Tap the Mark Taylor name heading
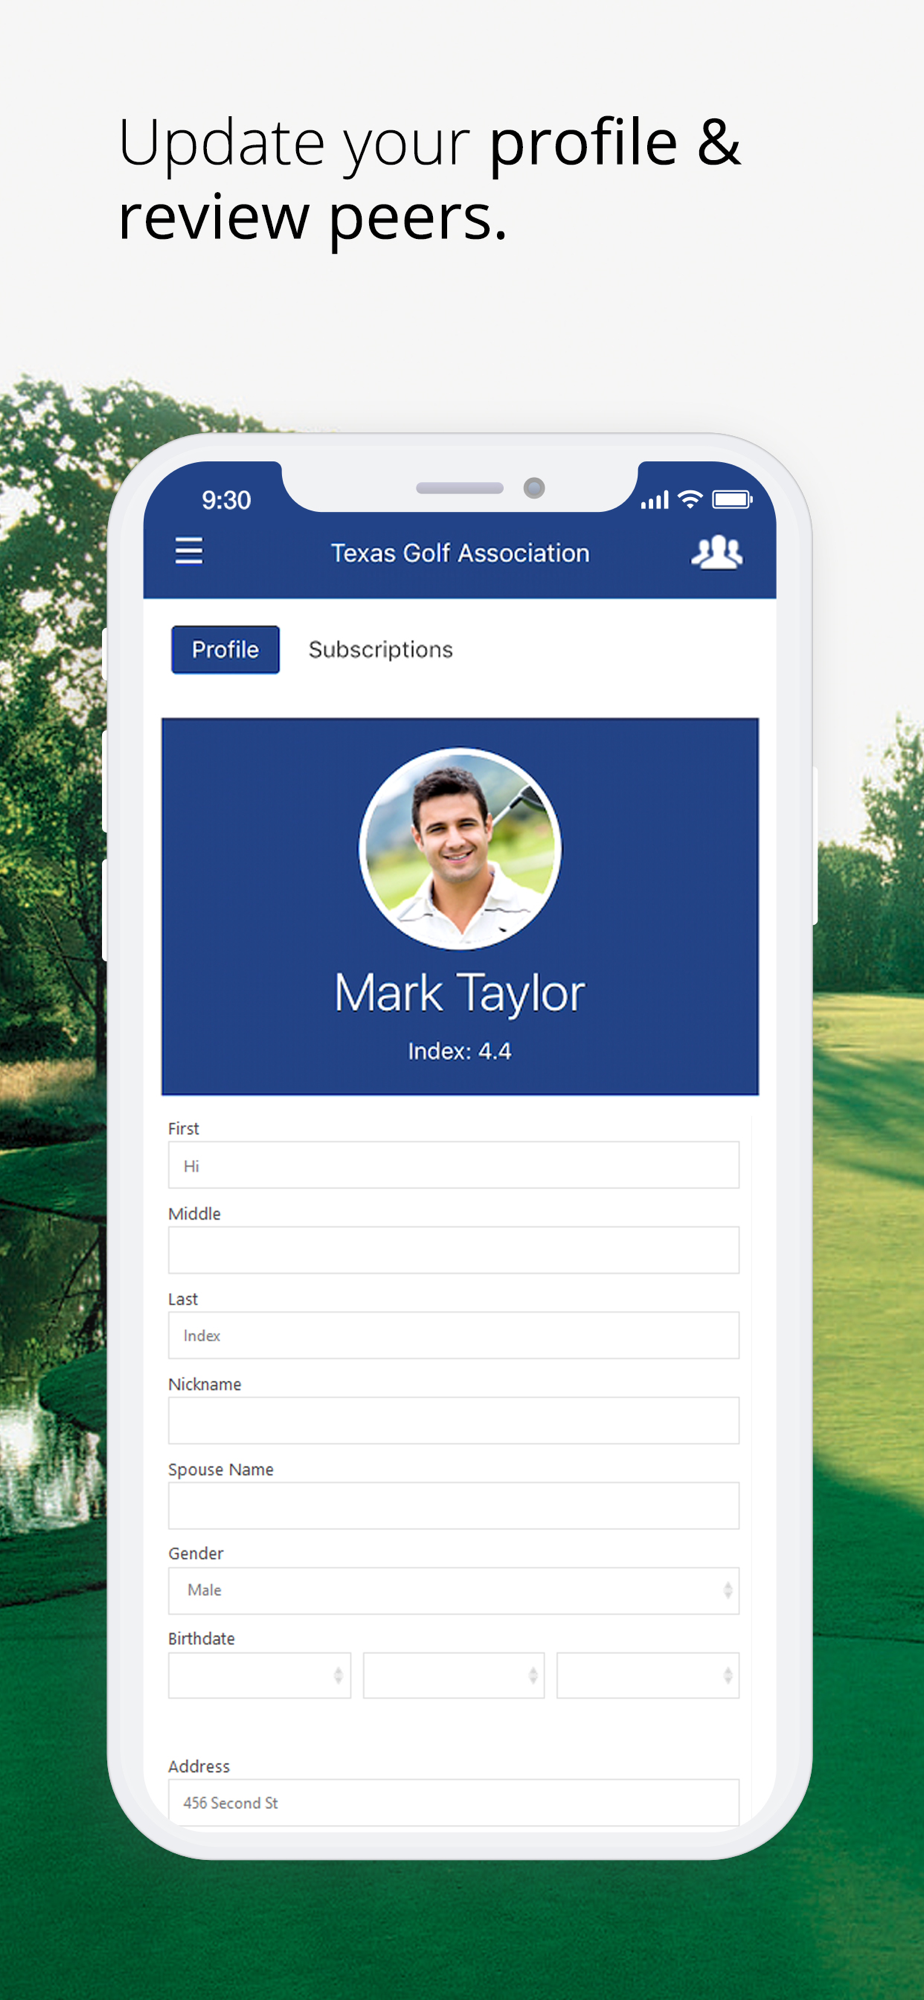This screenshot has height=2000, width=924. (460, 994)
